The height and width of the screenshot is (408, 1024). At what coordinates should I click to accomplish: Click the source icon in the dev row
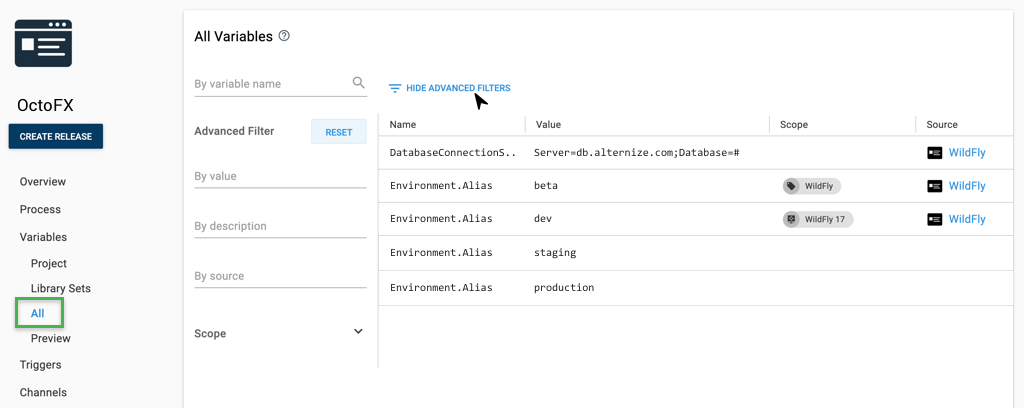click(934, 219)
